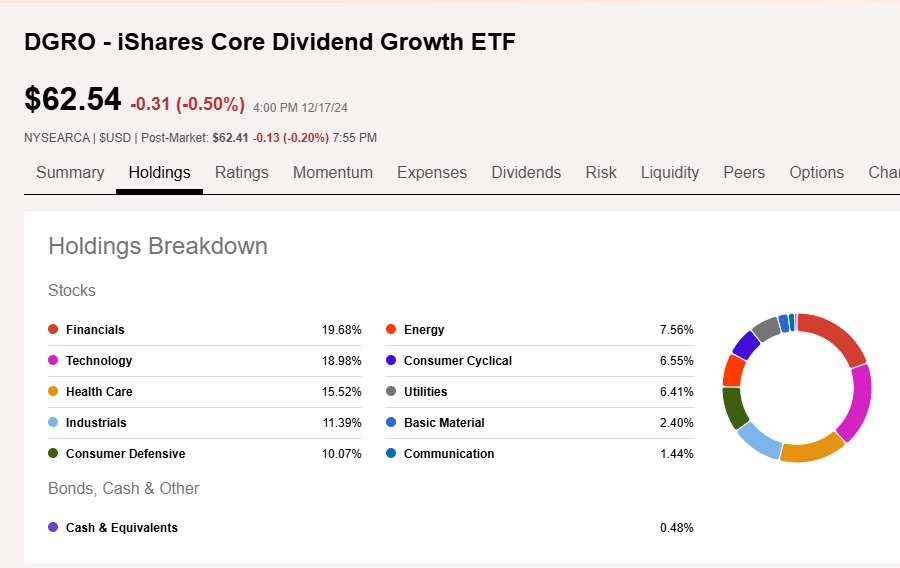Click the magenta Technology legend dot
The height and width of the screenshot is (568, 900).
pyautogui.click(x=53, y=360)
